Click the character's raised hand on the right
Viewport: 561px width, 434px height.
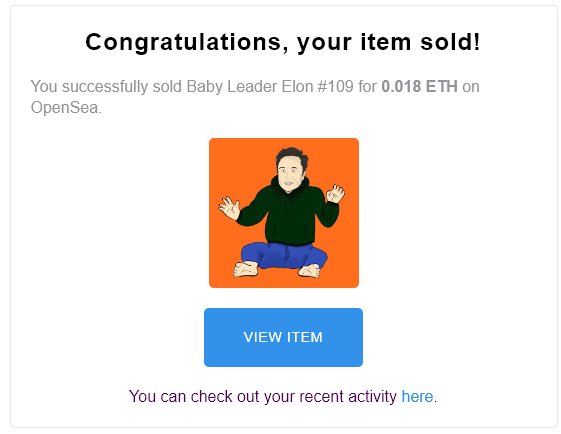335,194
